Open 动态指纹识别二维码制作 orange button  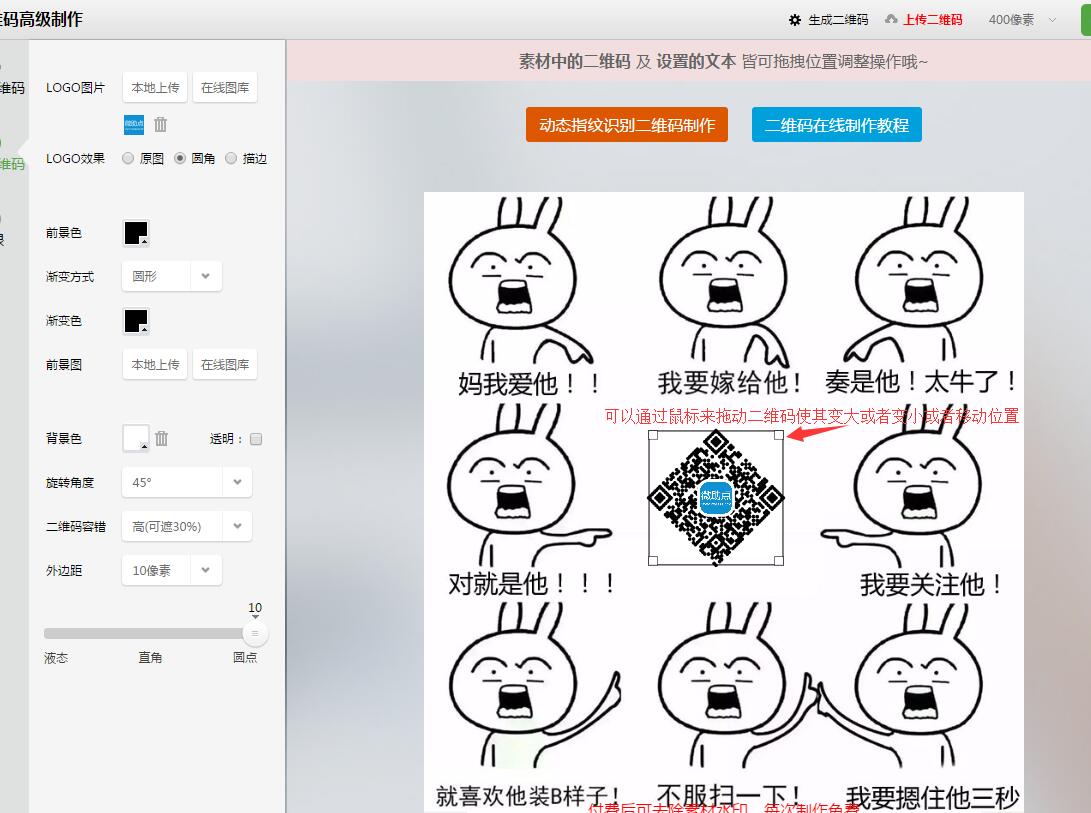coord(627,125)
